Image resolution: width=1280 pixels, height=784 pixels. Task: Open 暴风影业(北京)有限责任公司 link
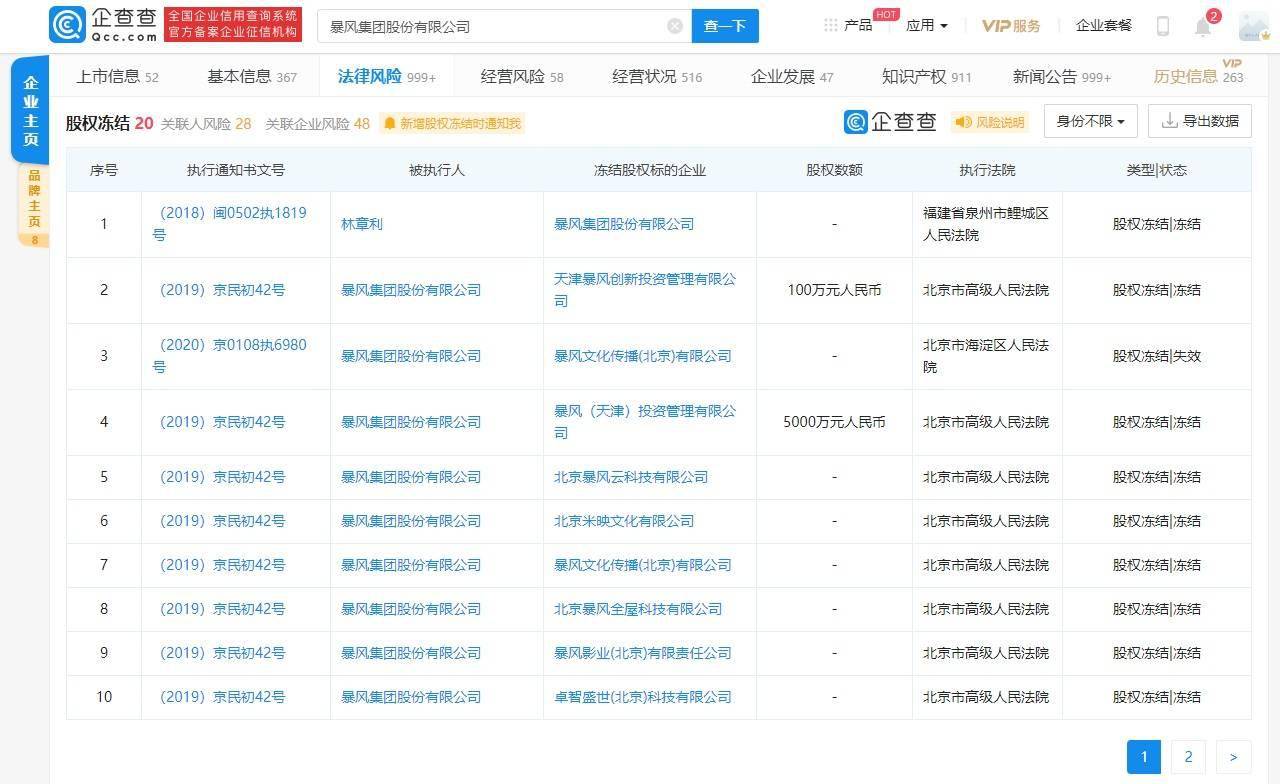(x=643, y=653)
